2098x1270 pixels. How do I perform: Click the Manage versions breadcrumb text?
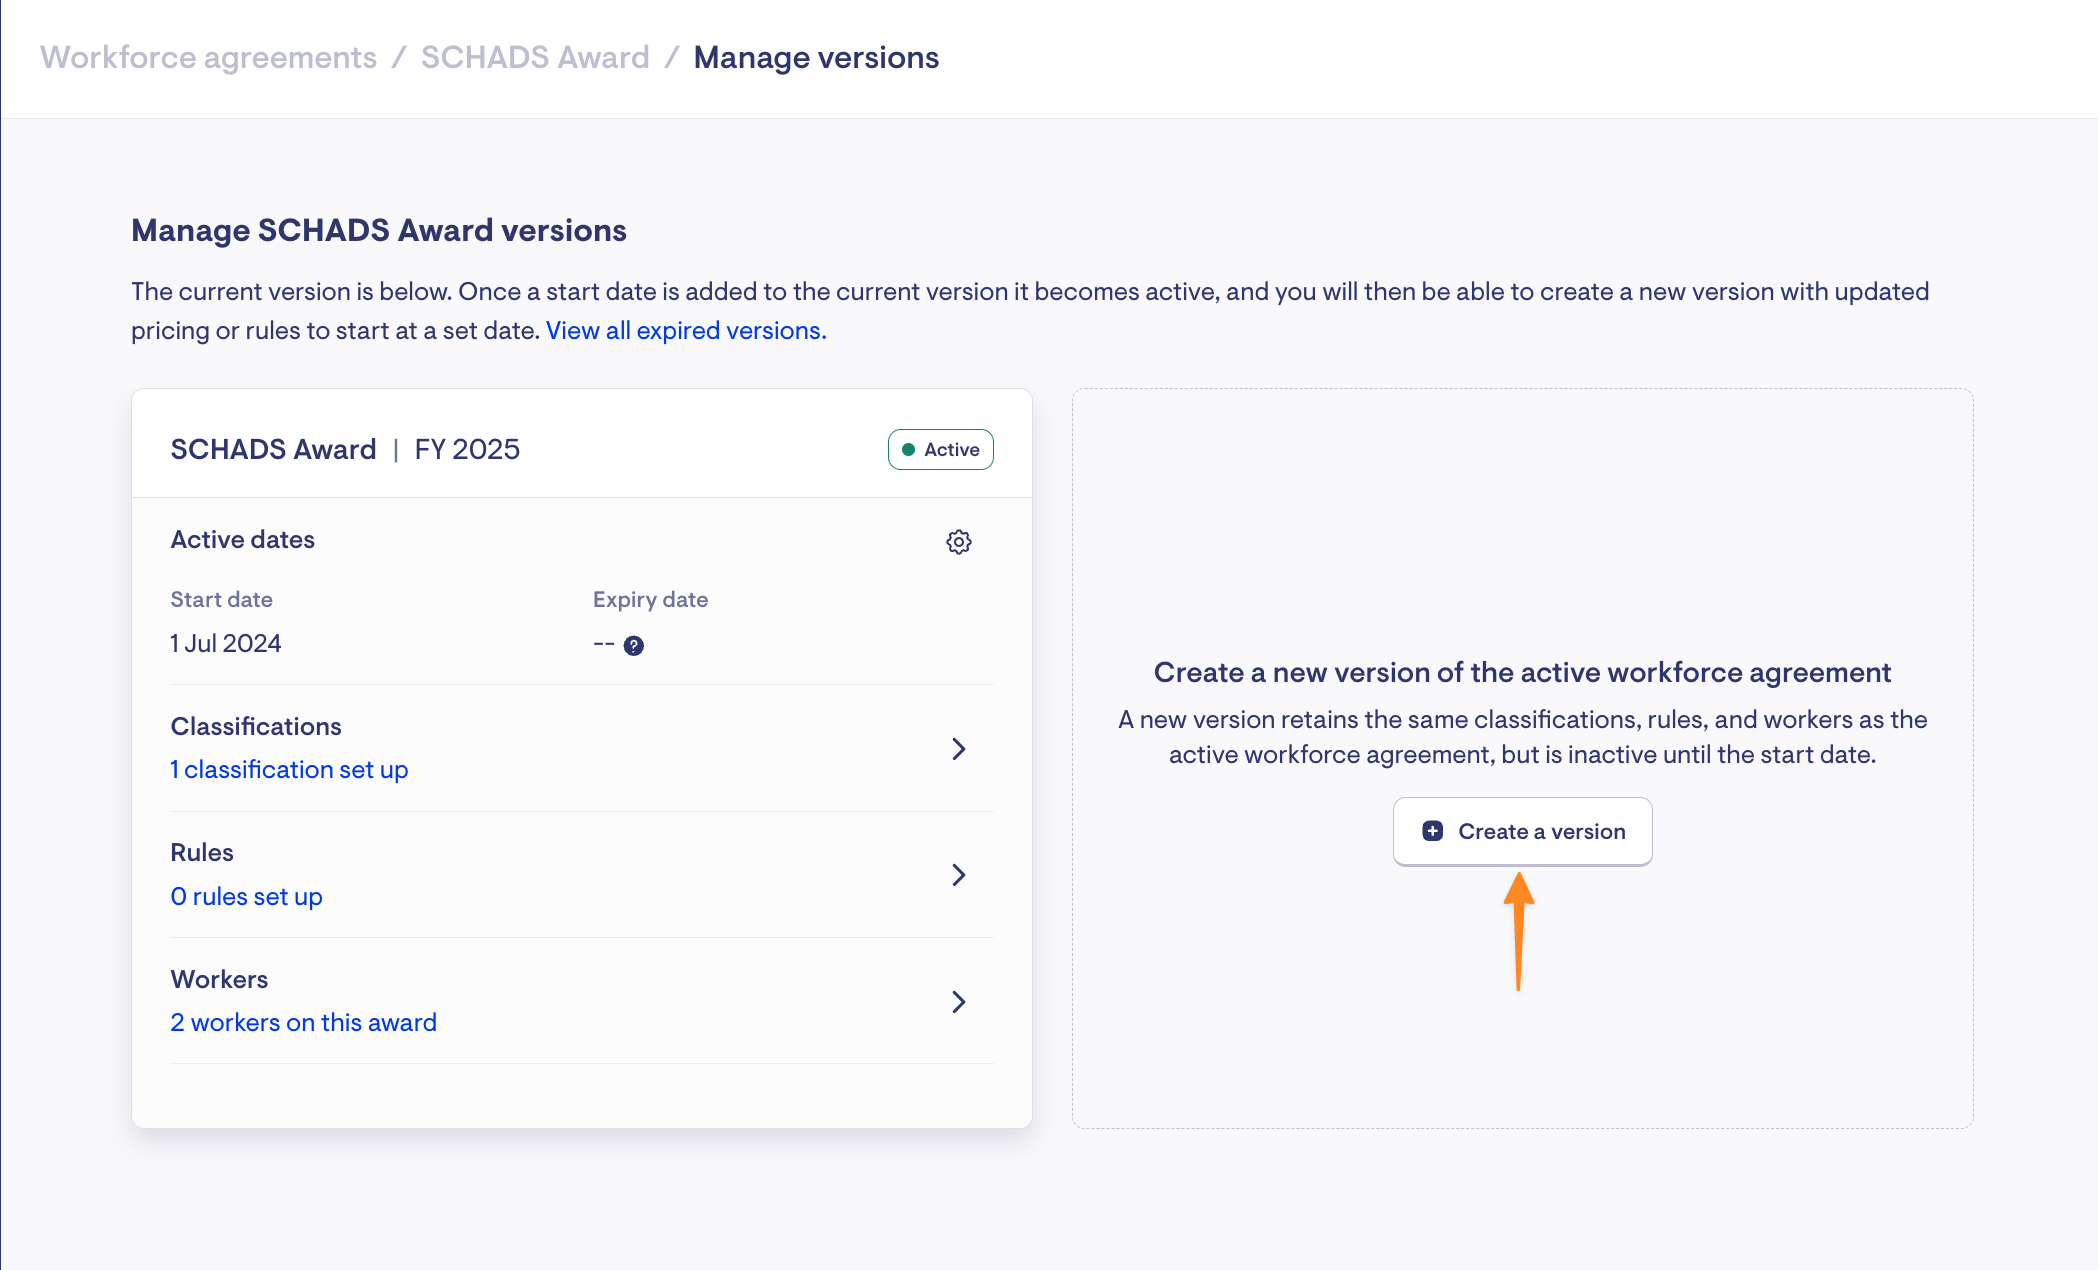coord(816,57)
